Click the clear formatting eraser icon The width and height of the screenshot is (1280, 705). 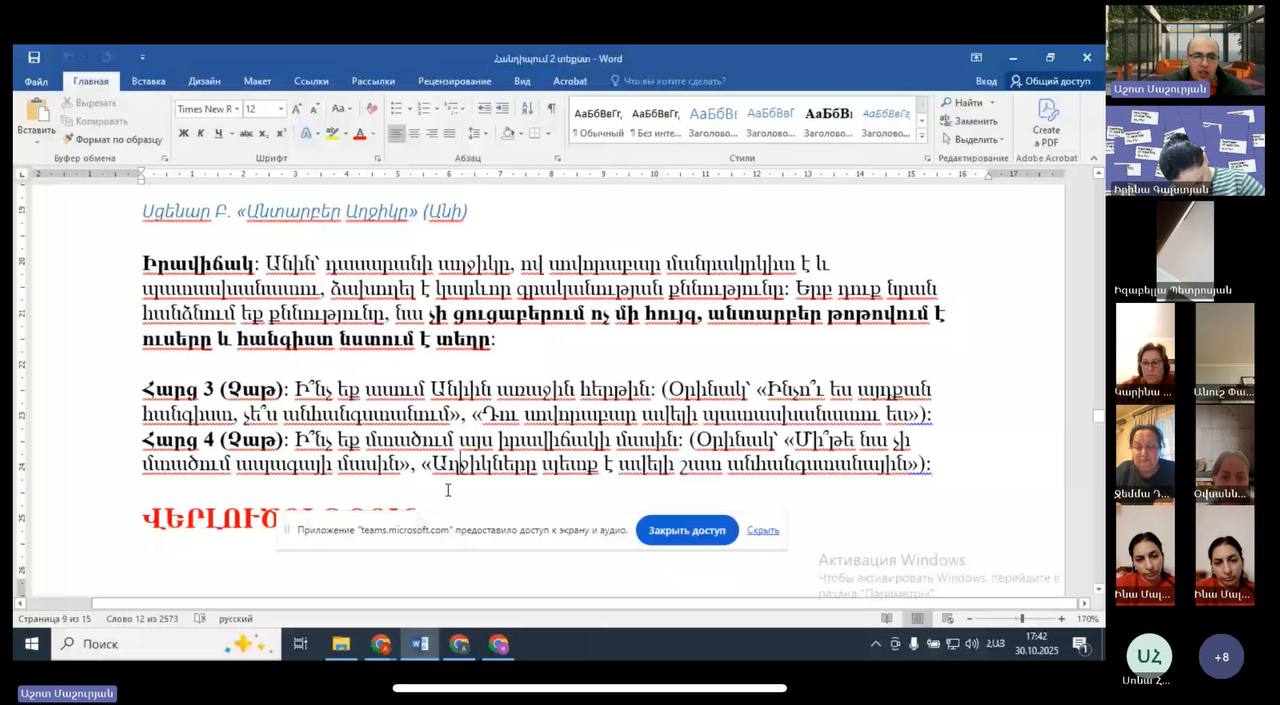[372, 108]
